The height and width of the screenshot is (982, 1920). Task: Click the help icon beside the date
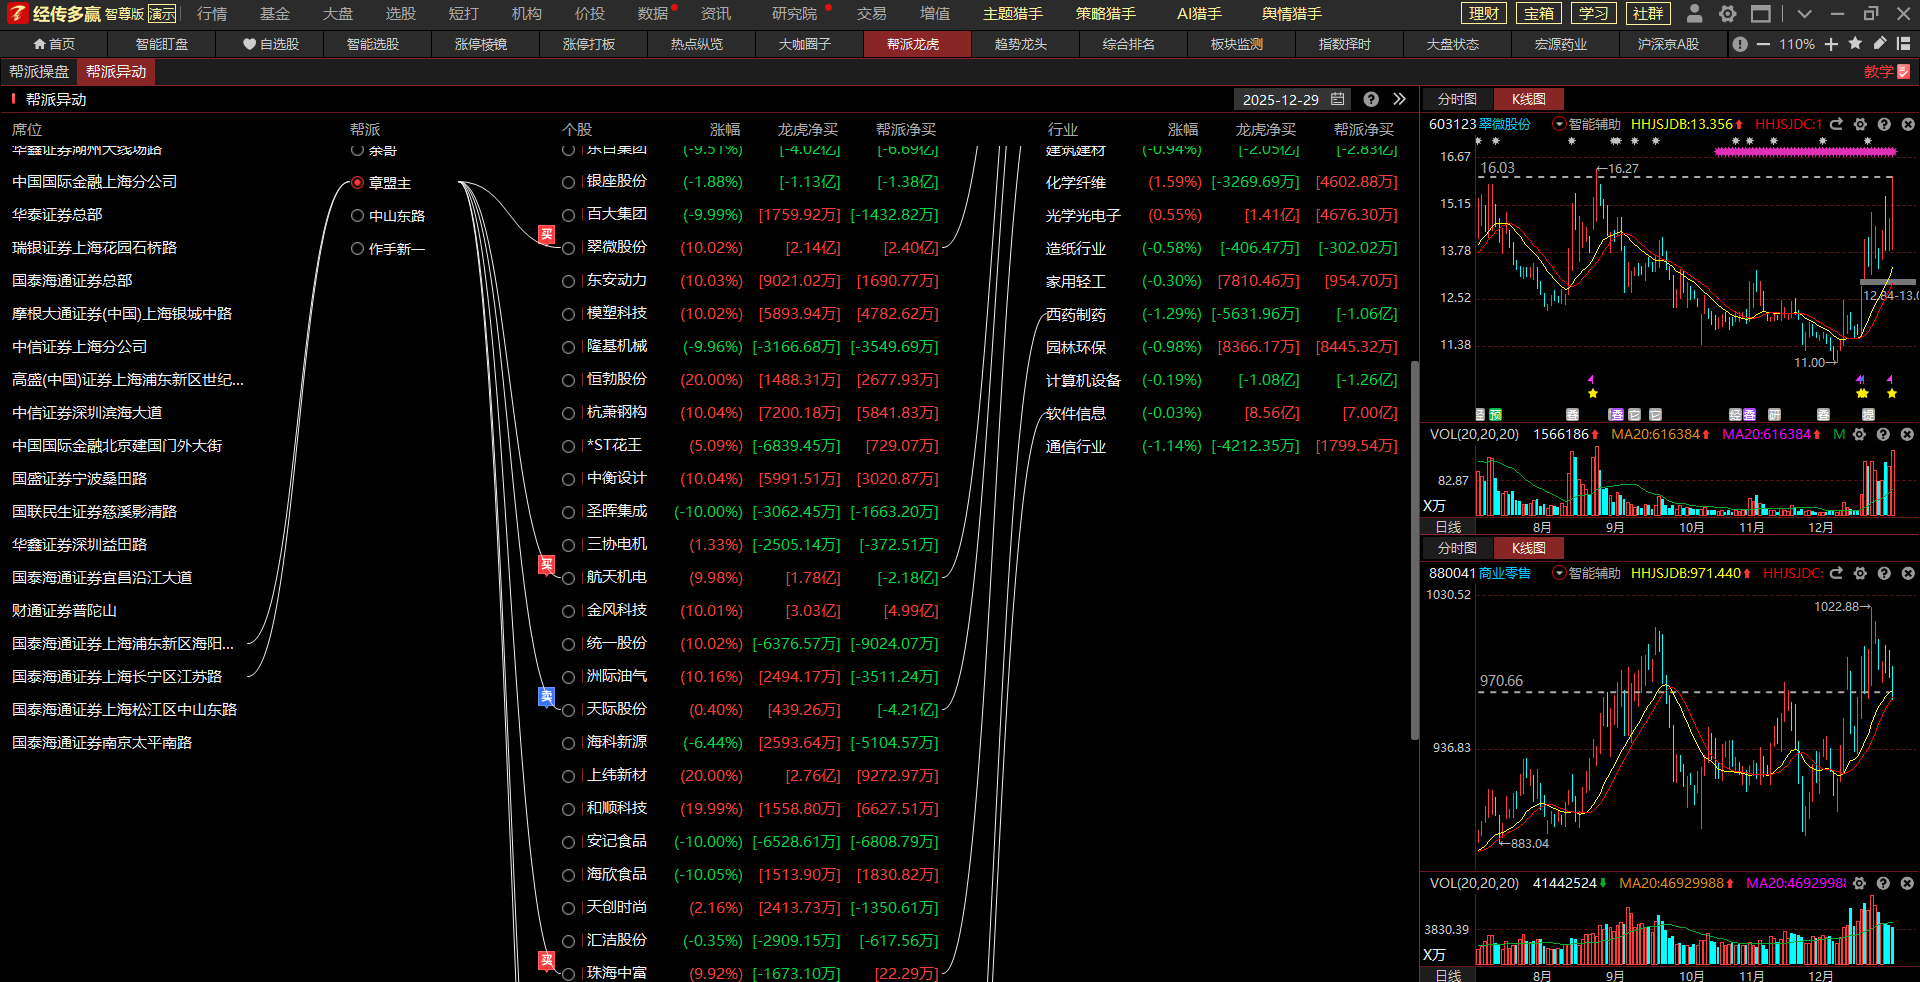click(1371, 99)
